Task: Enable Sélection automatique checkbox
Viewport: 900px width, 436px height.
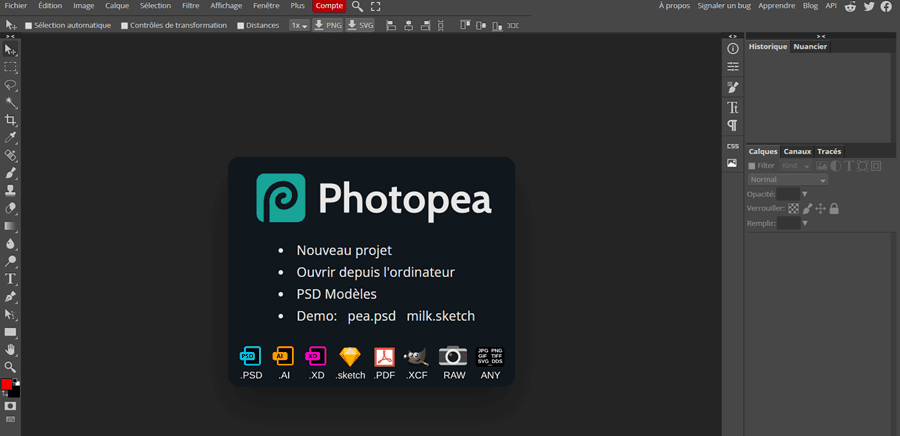Action: click(29, 26)
